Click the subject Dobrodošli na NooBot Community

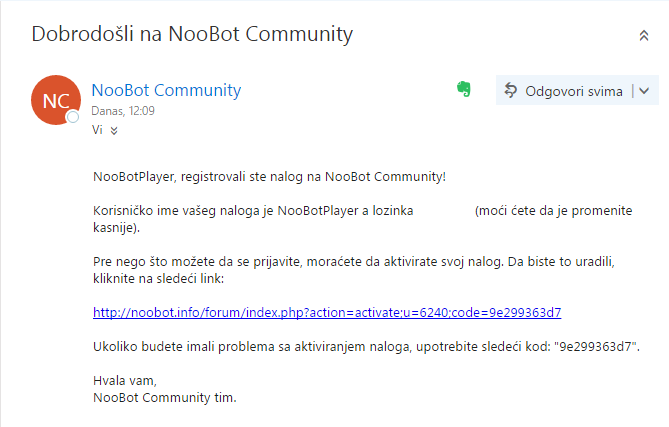[193, 34]
